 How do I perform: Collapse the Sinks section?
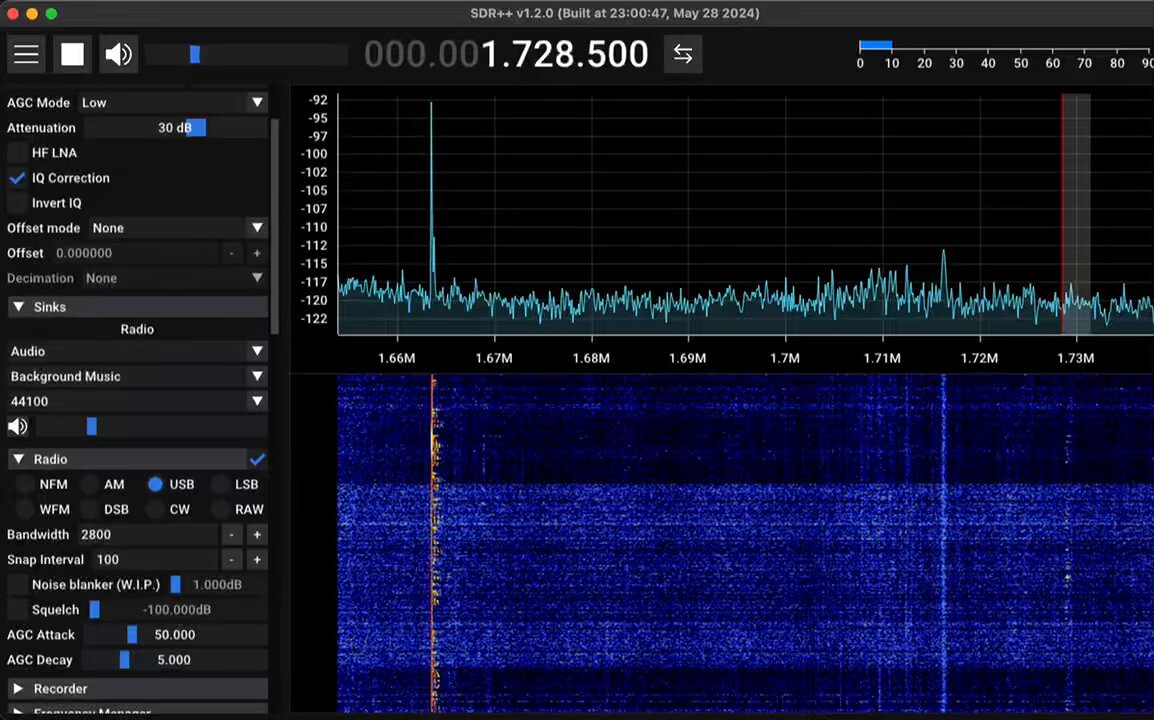pyautogui.click(x=138, y=307)
